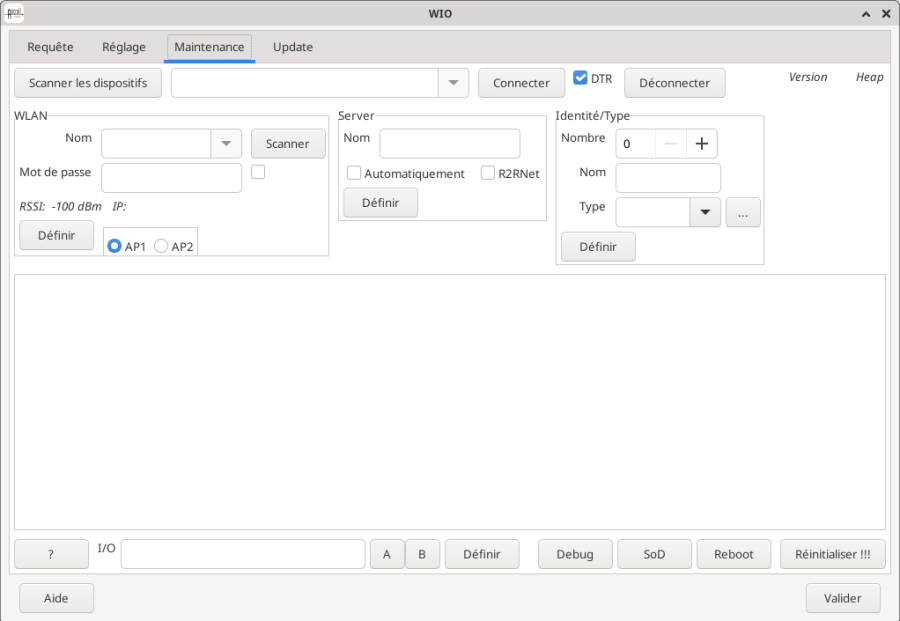Open the Update tab

point(292,47)
